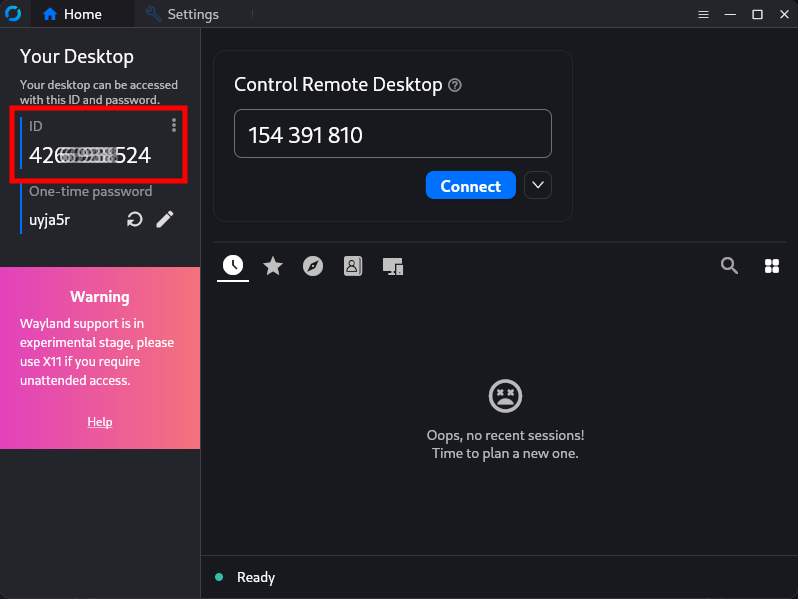Click the RustDesk logo icon

pos(14,14)
